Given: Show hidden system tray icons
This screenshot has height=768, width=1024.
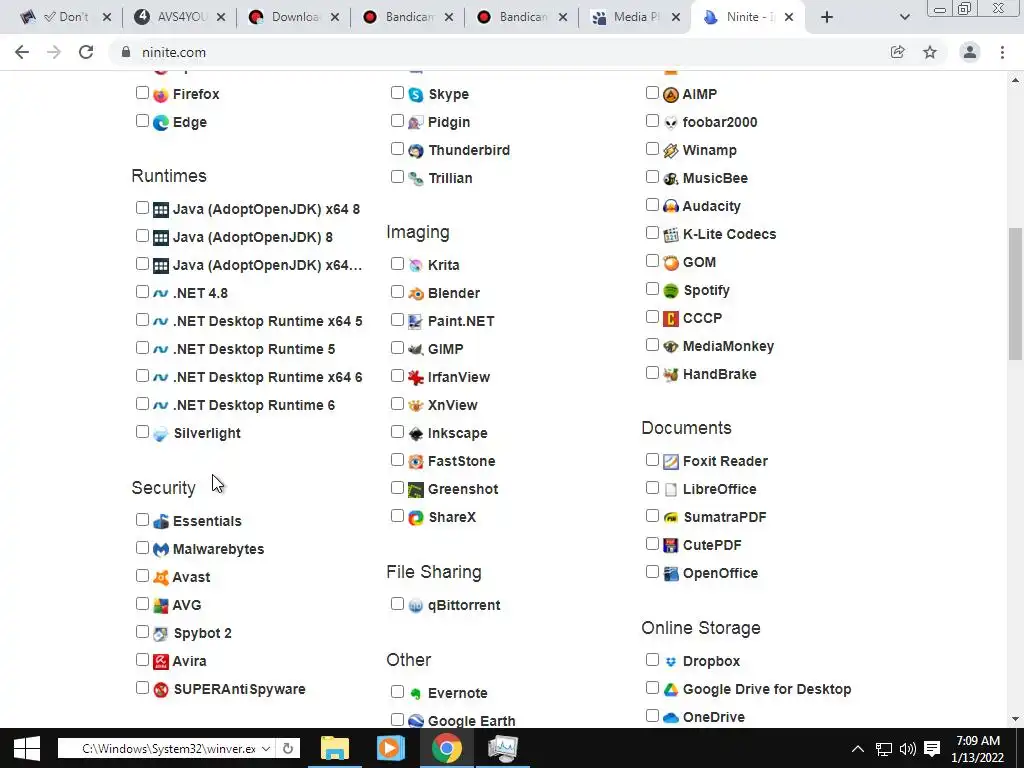Looking at the screenshot, I should (858, 748).
